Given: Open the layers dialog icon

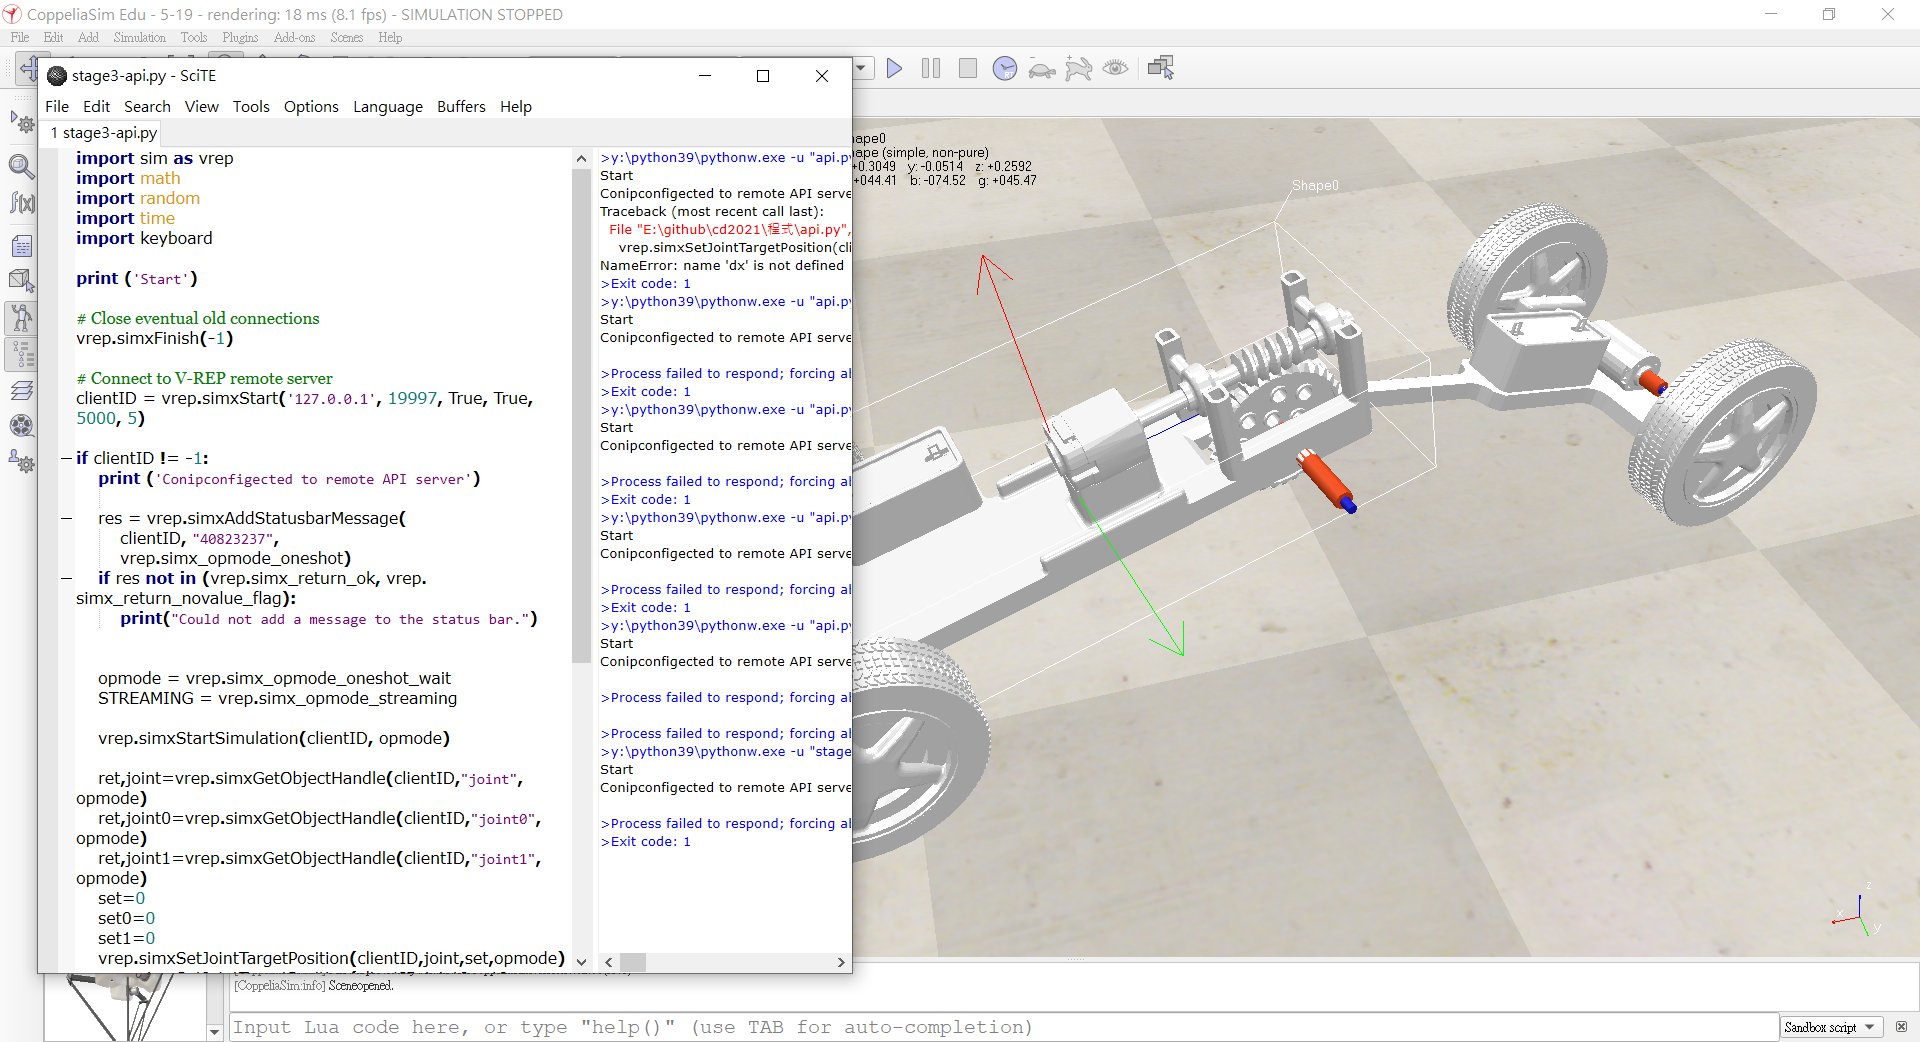Looking at the screenshot, I should 22,390.
